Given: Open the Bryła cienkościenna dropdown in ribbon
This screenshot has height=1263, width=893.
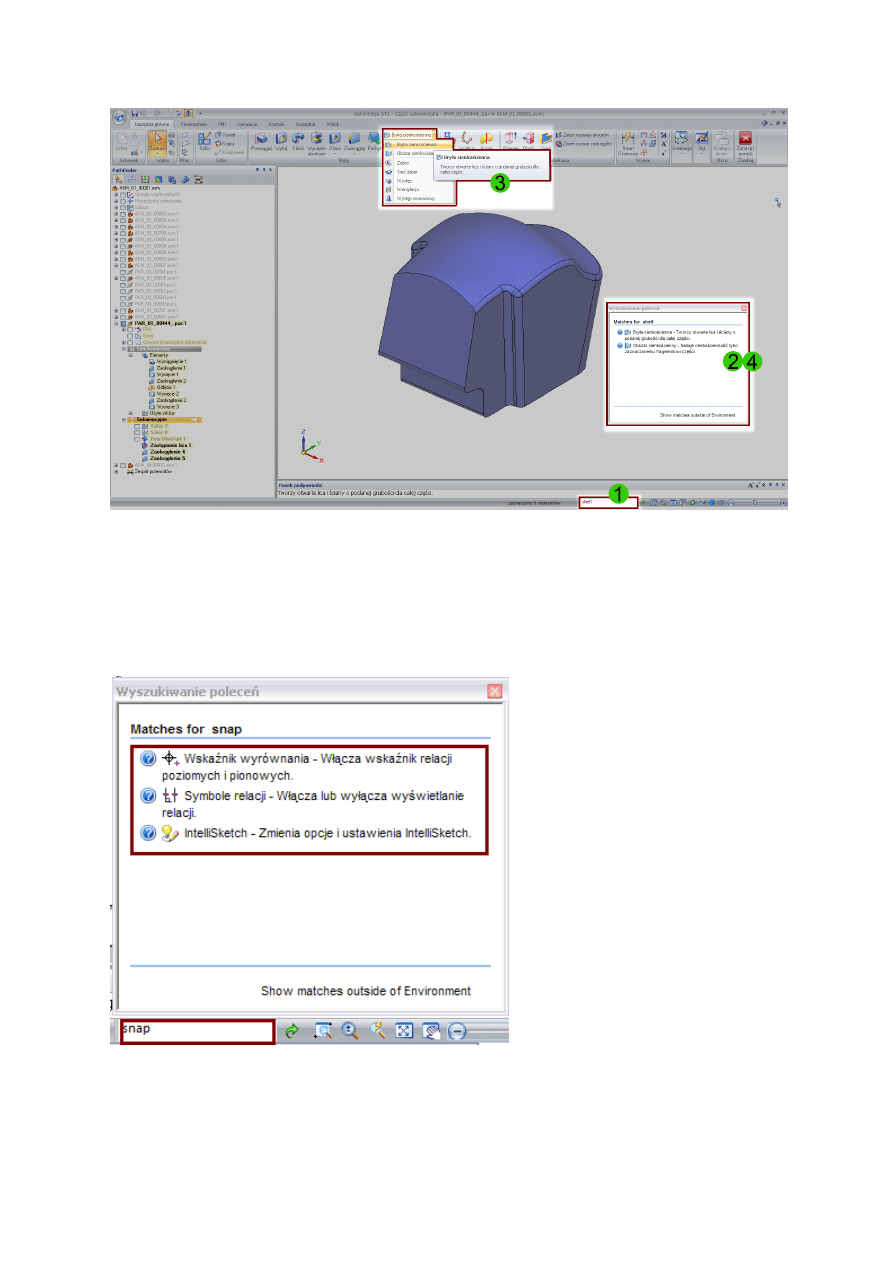Looking at the screenshot, I should [410, 134].
